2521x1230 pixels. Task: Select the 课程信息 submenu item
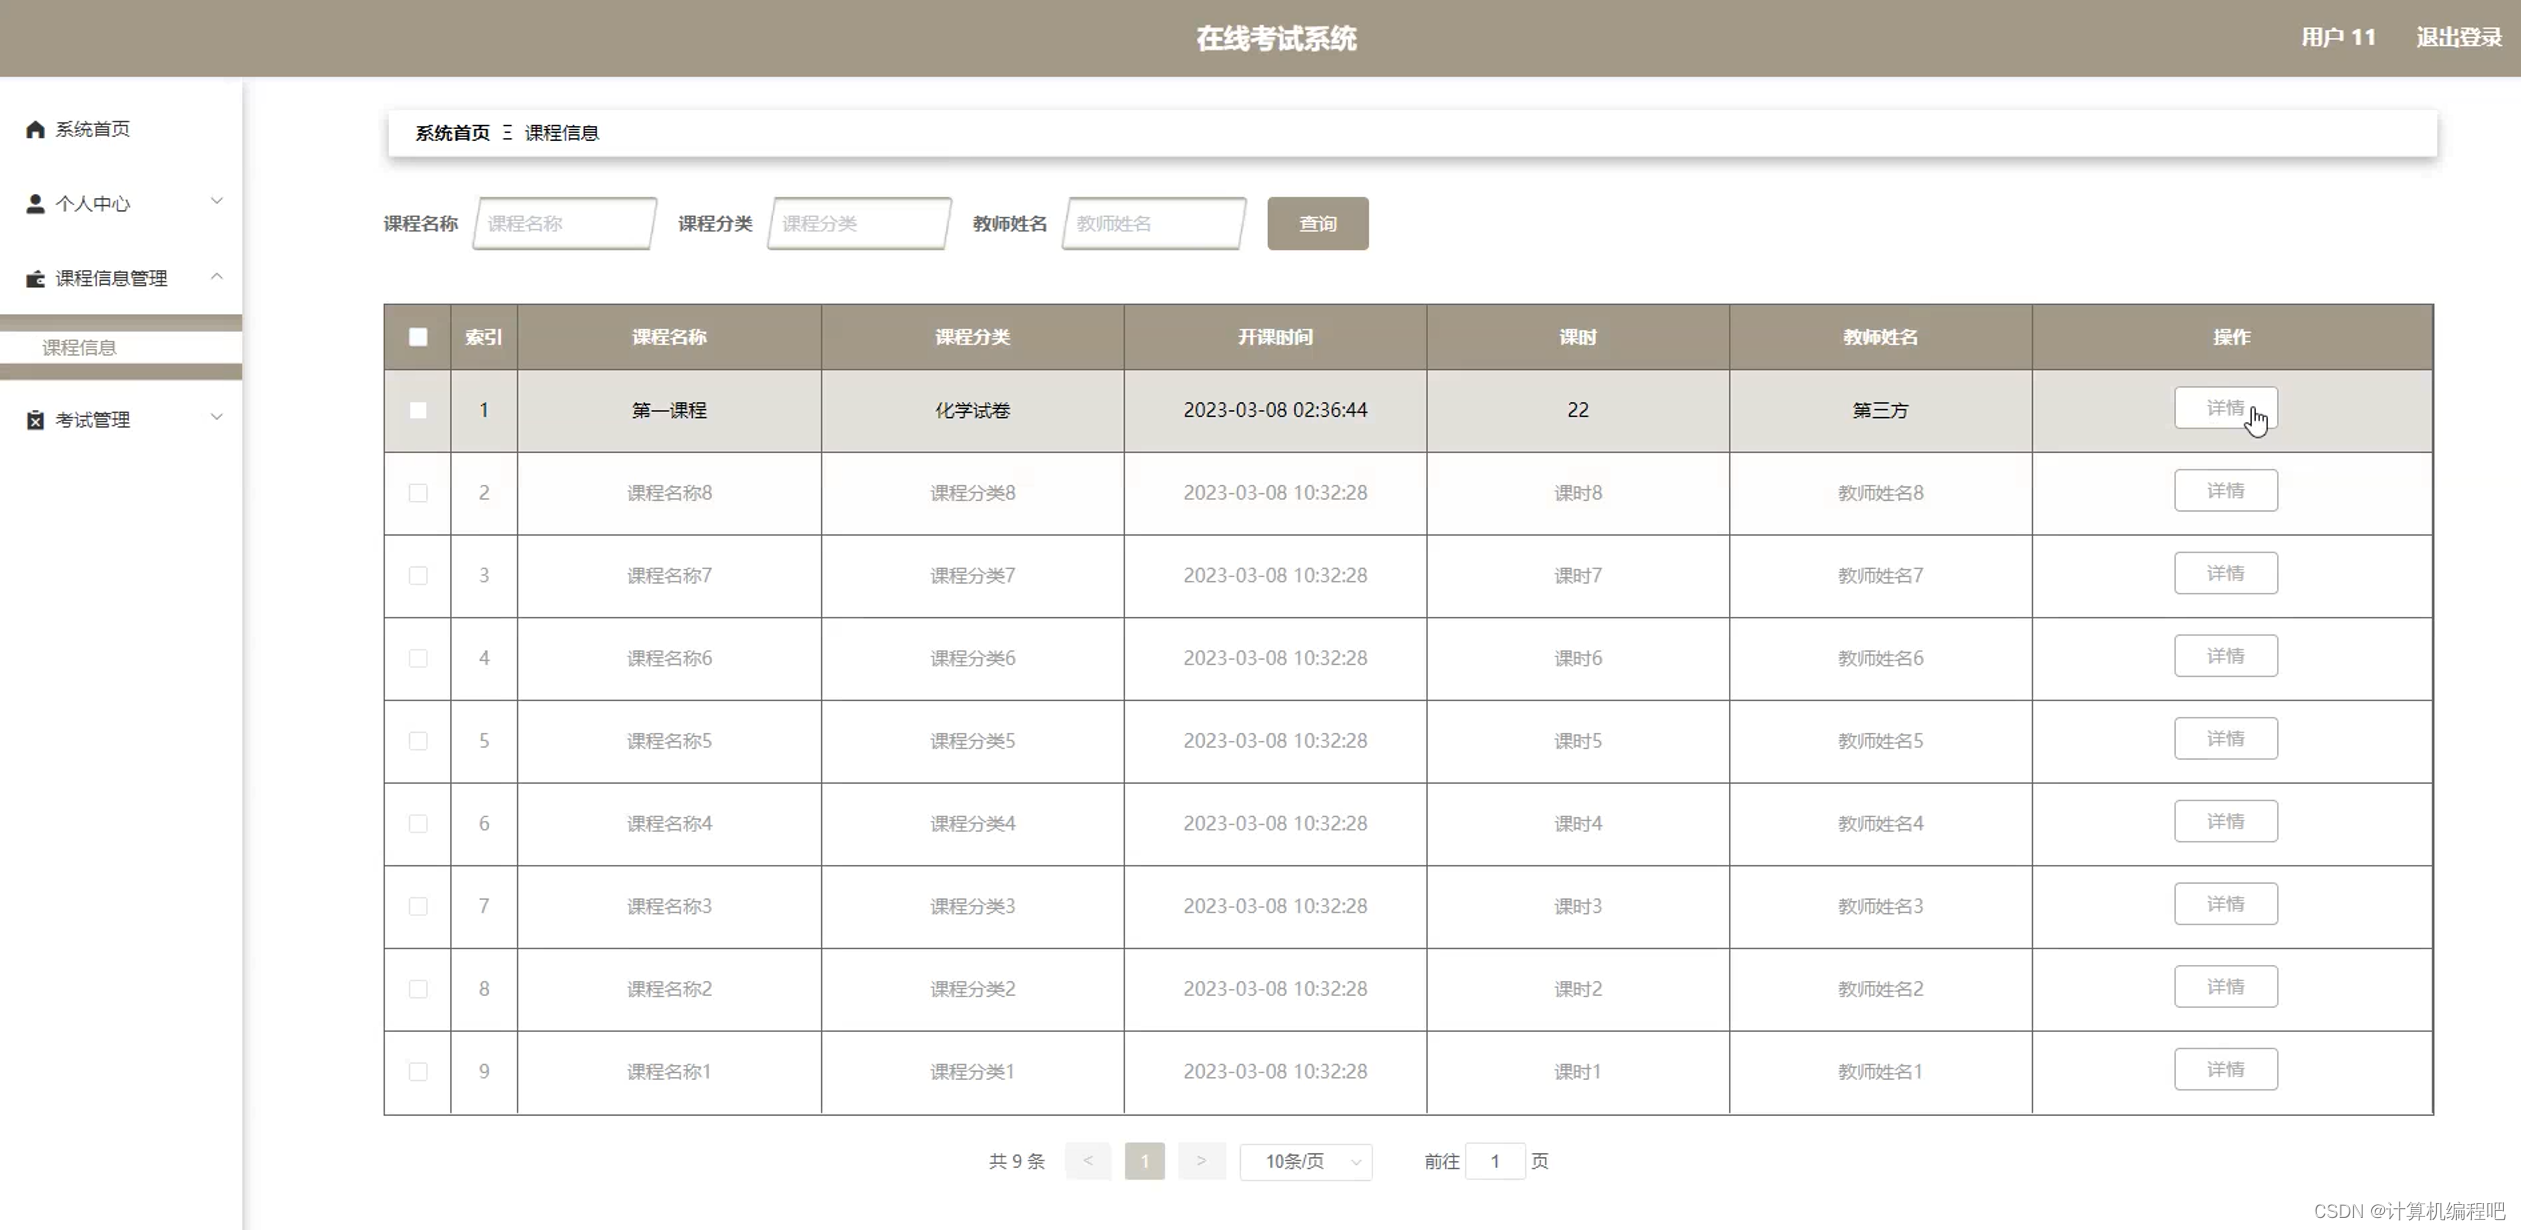coord(80,347)
